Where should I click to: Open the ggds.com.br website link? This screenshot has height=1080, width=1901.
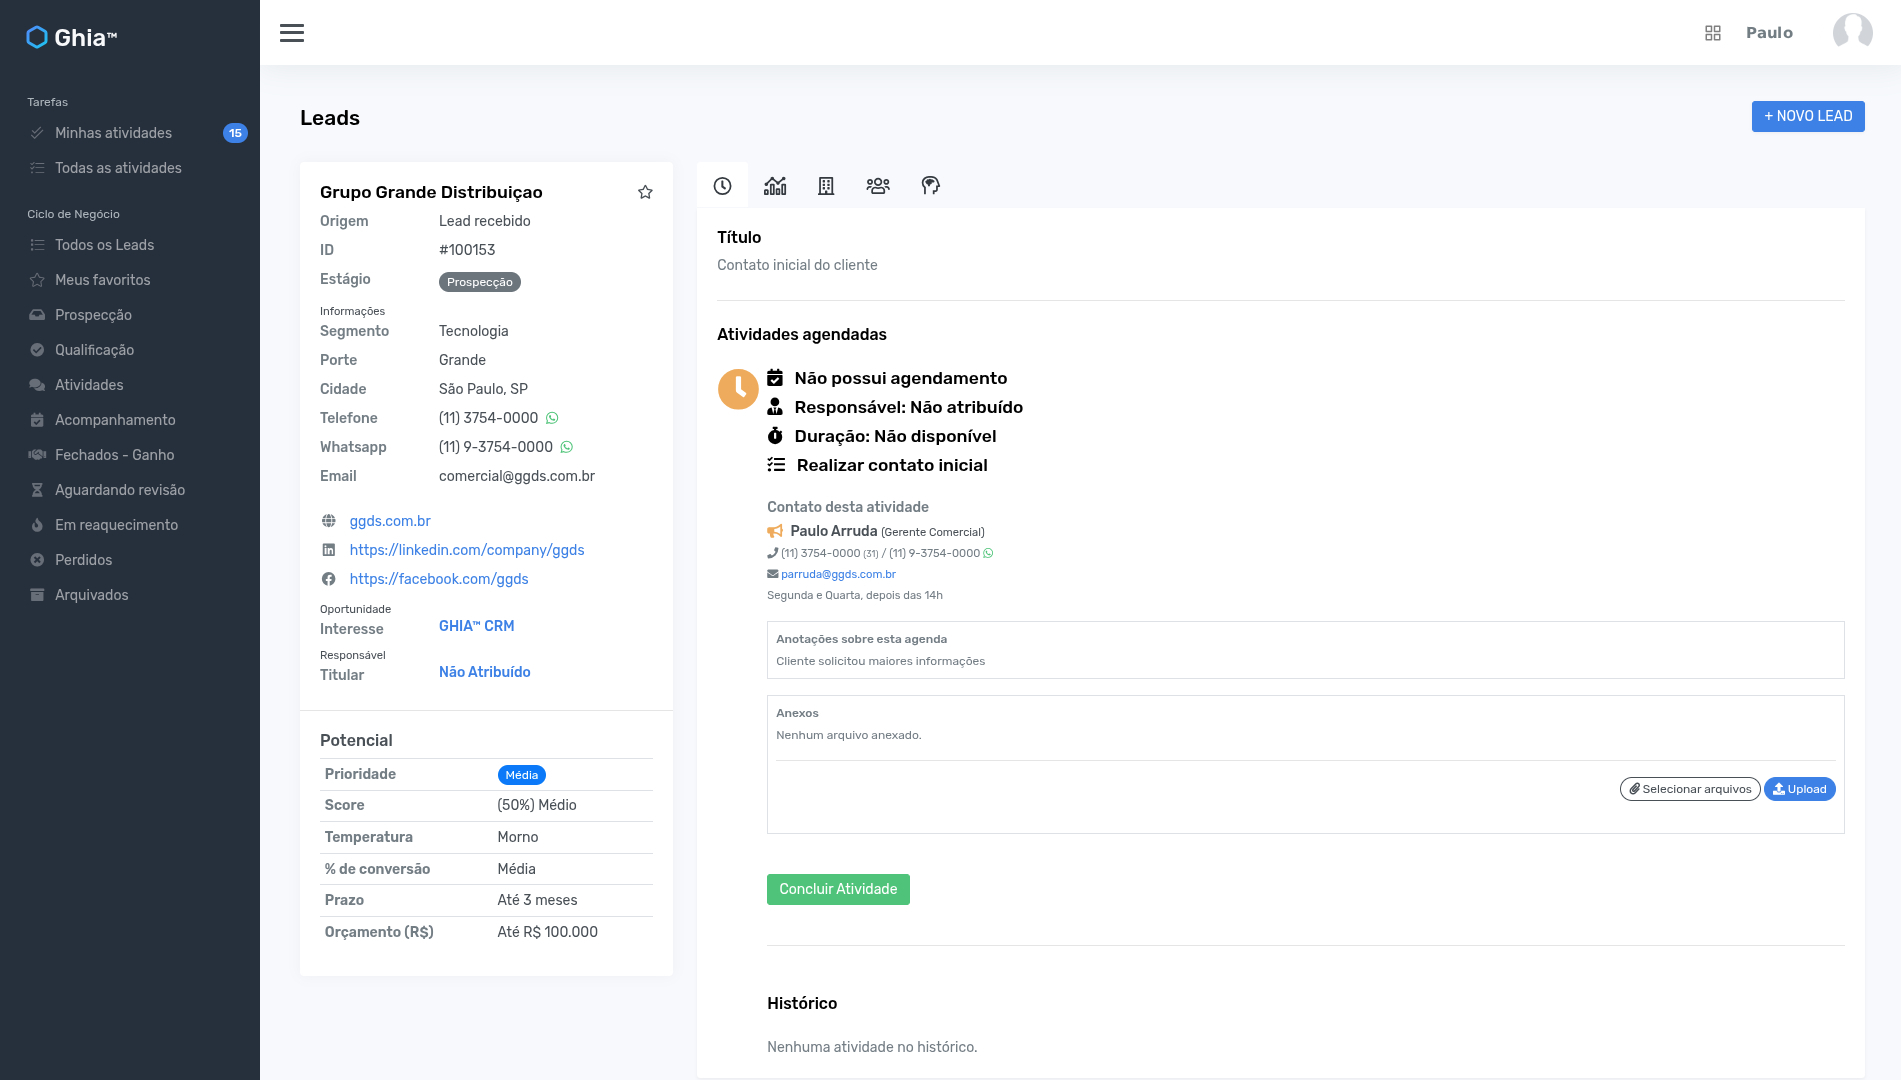[389, 521]
